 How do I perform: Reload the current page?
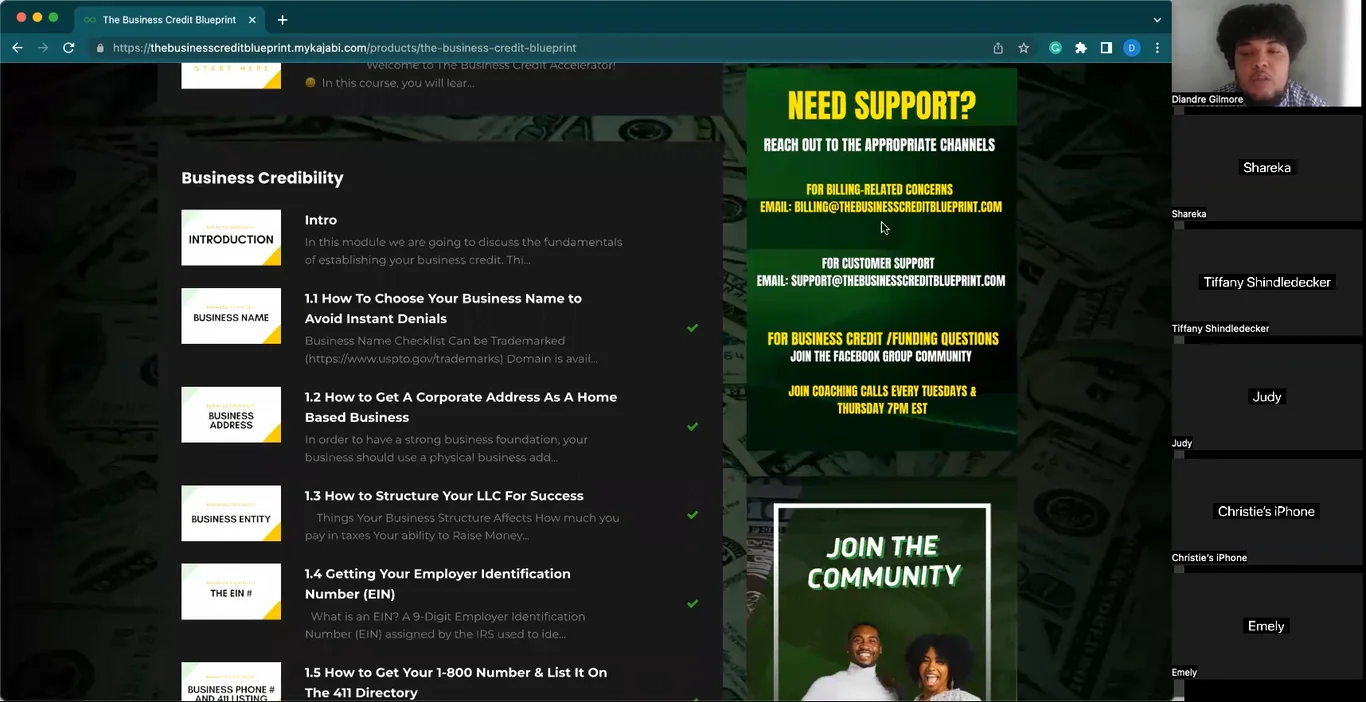coord(68,48)
